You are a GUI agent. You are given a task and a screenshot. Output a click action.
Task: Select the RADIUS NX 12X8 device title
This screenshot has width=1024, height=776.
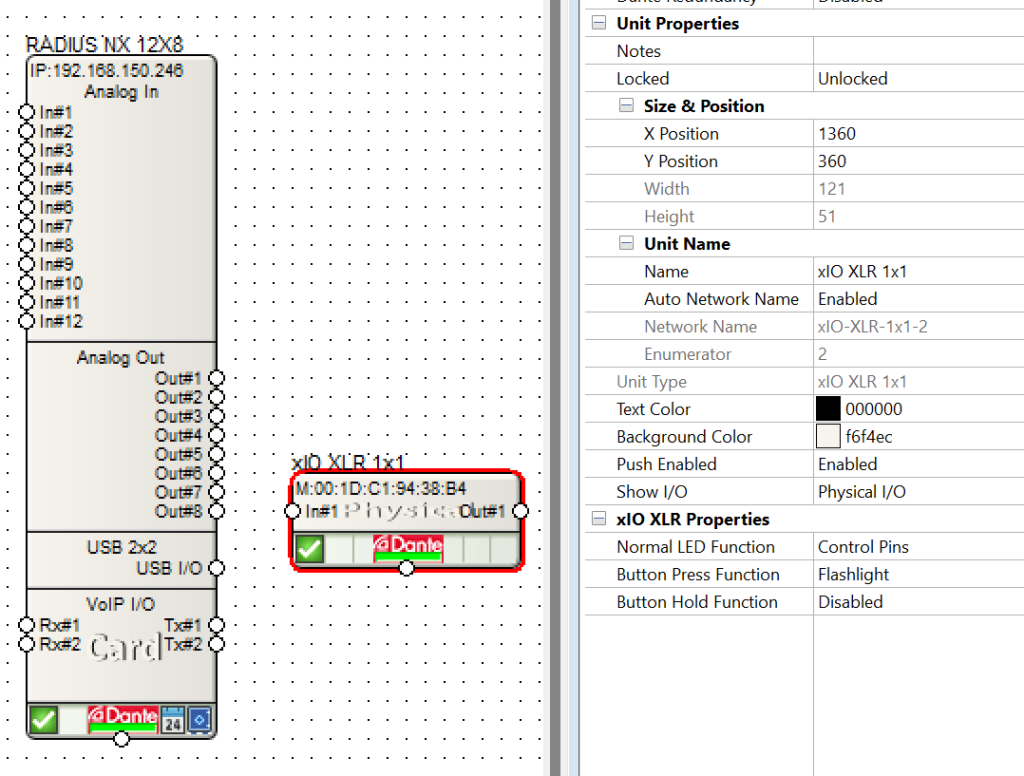pos(104,45)
